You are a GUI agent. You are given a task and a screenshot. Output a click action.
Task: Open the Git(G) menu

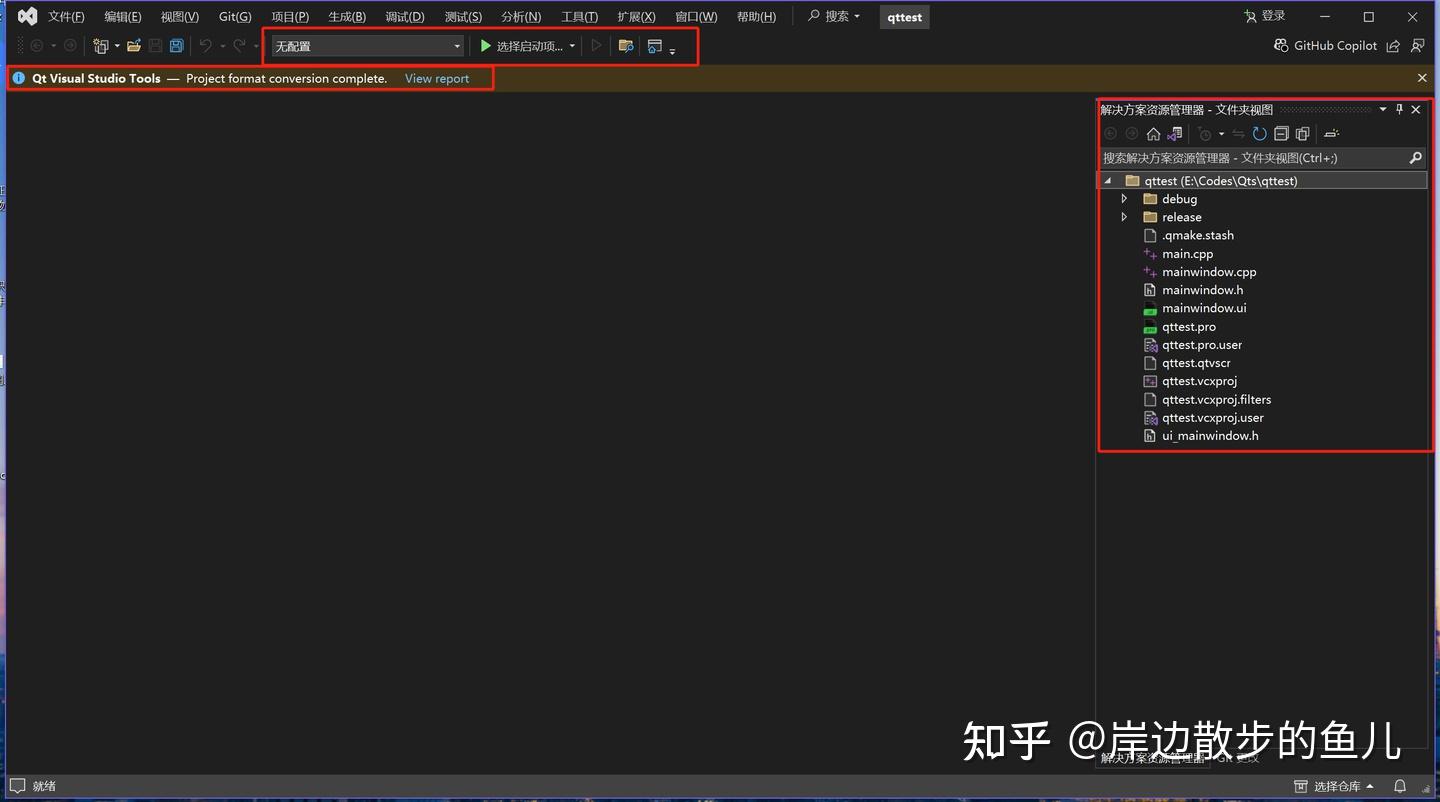pyautogui.click(x=234, y=16)
